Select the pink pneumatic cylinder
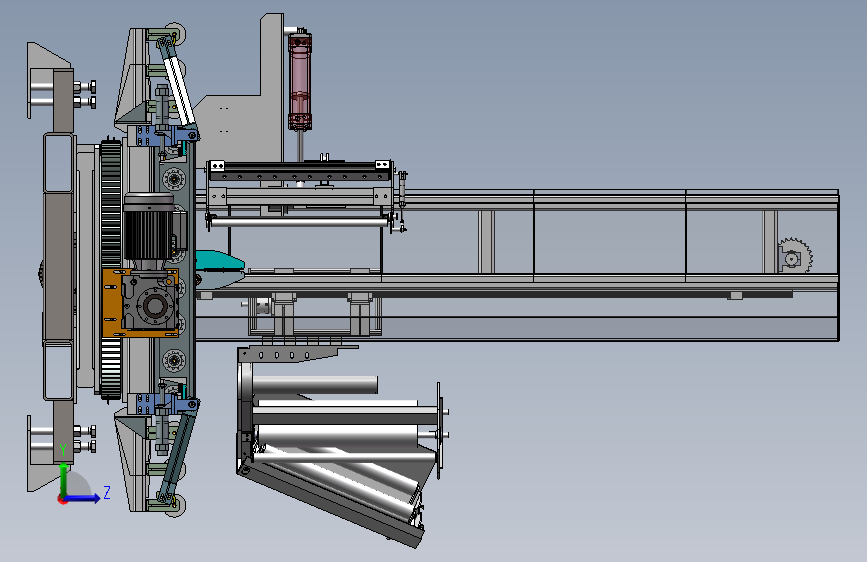 coord(300,82)
